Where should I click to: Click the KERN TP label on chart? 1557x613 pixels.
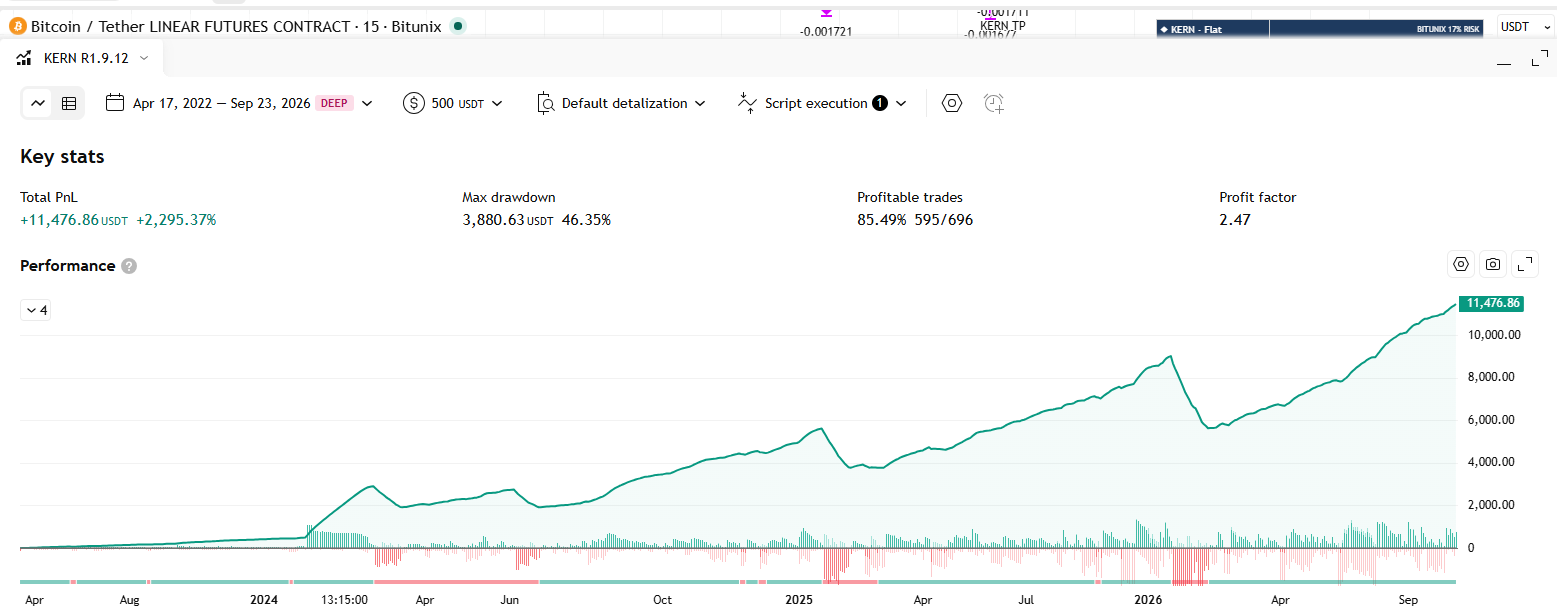click(1002, 25)
